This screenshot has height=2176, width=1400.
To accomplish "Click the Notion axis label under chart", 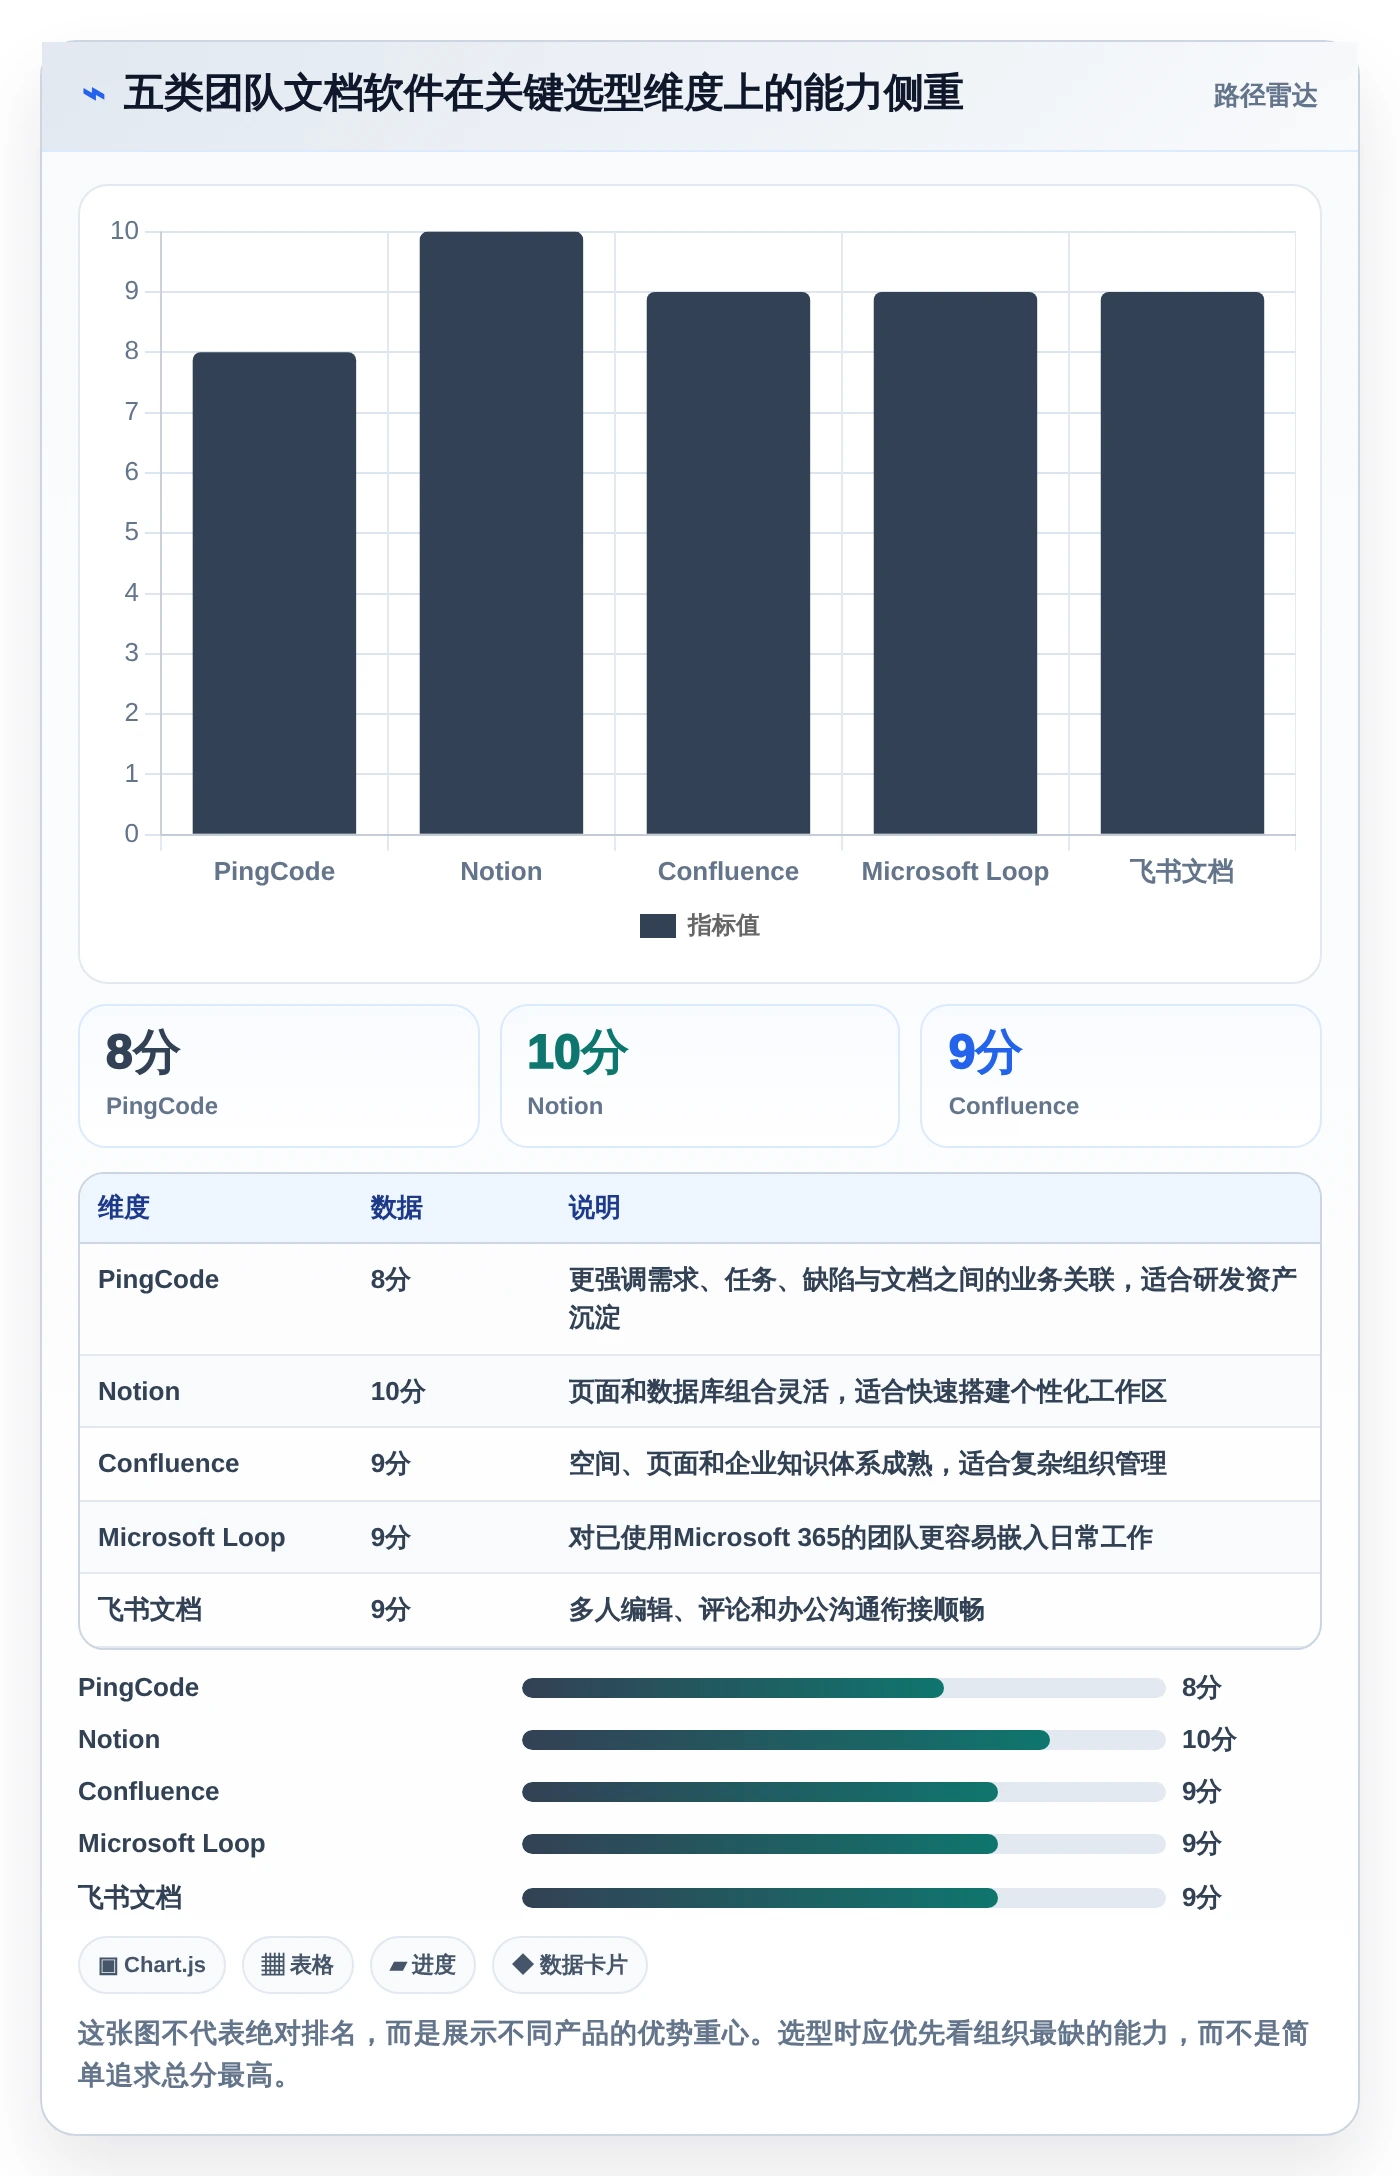I will (501, 871).
